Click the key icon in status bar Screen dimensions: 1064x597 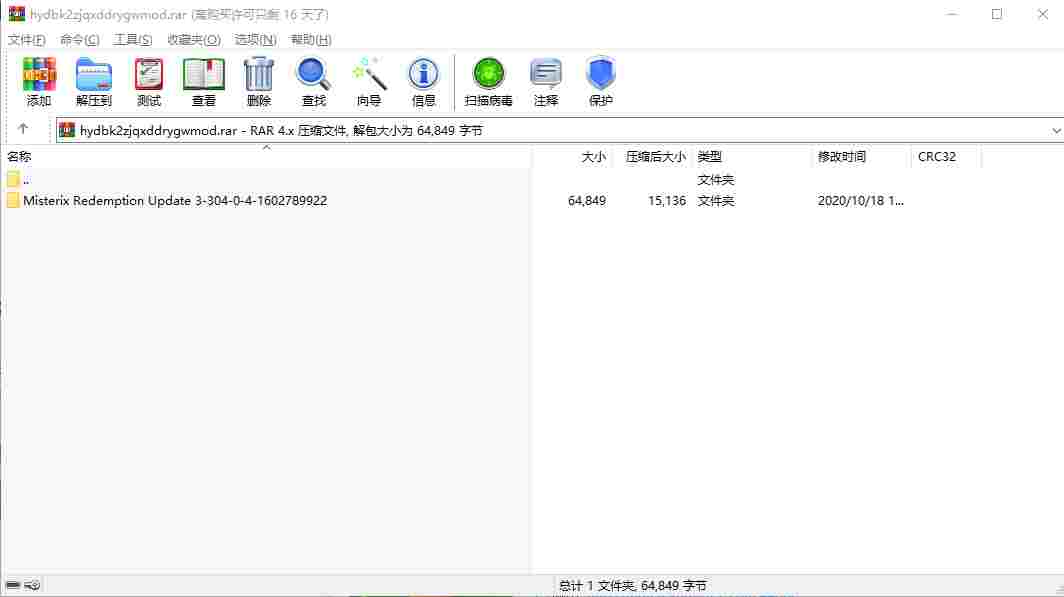(33, 585)
